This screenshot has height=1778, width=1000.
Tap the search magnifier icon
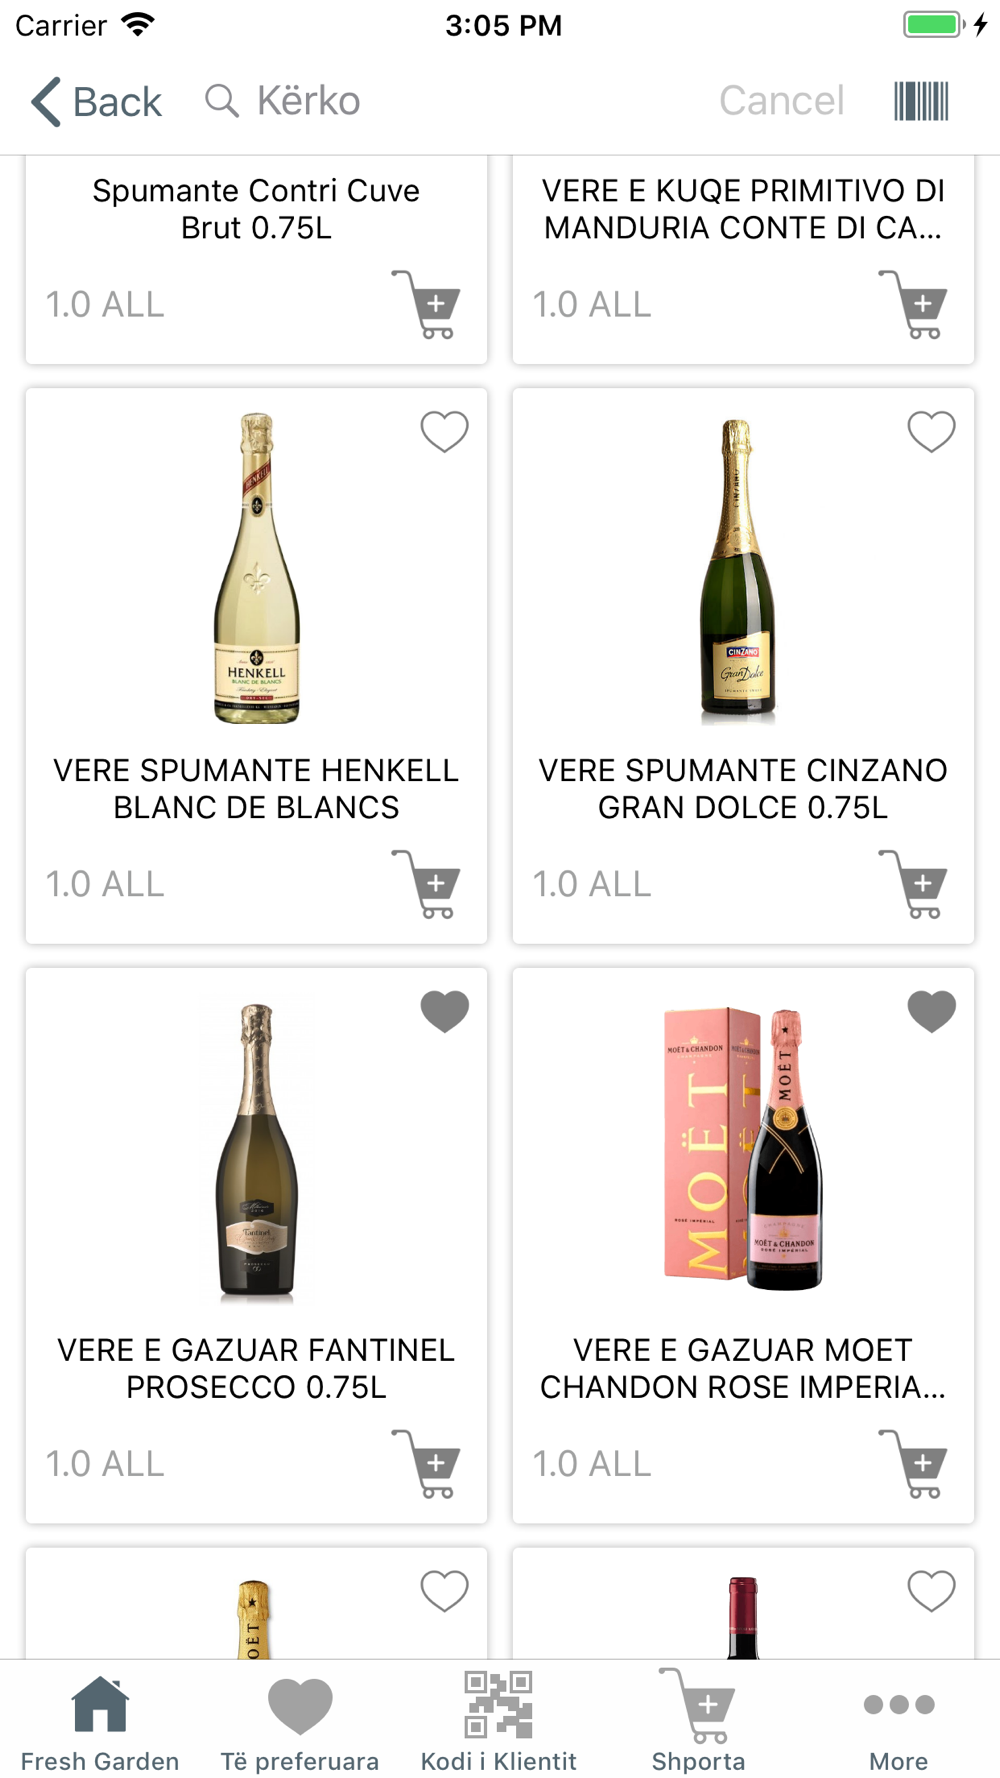[221, 101]
